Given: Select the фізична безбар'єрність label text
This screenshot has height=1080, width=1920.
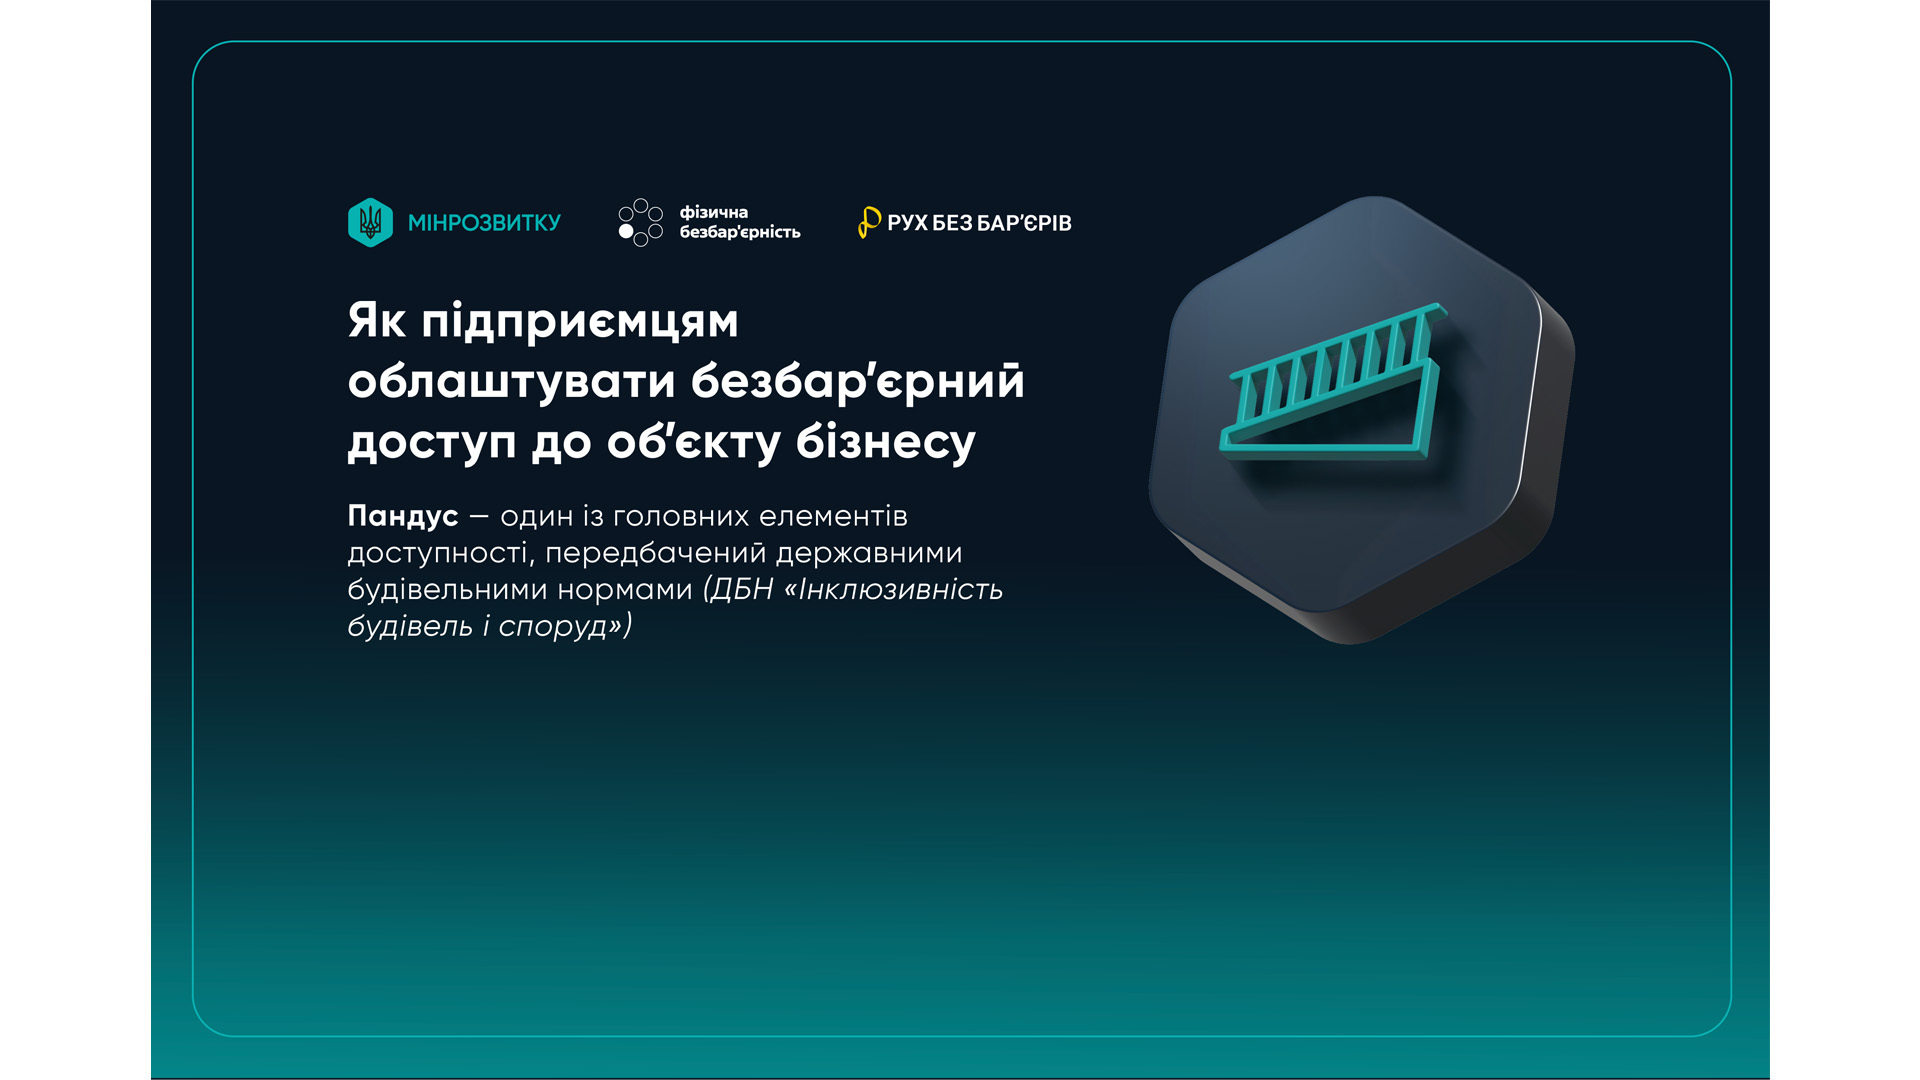Looking at the screenshot, I should tap(739, 222).
